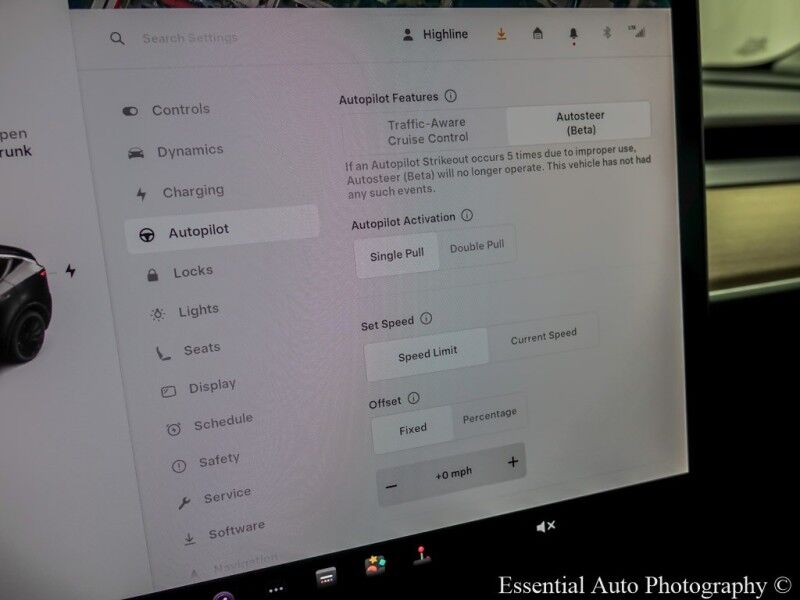
Task: Choose Double Pull activation
Action: (477, 246)
